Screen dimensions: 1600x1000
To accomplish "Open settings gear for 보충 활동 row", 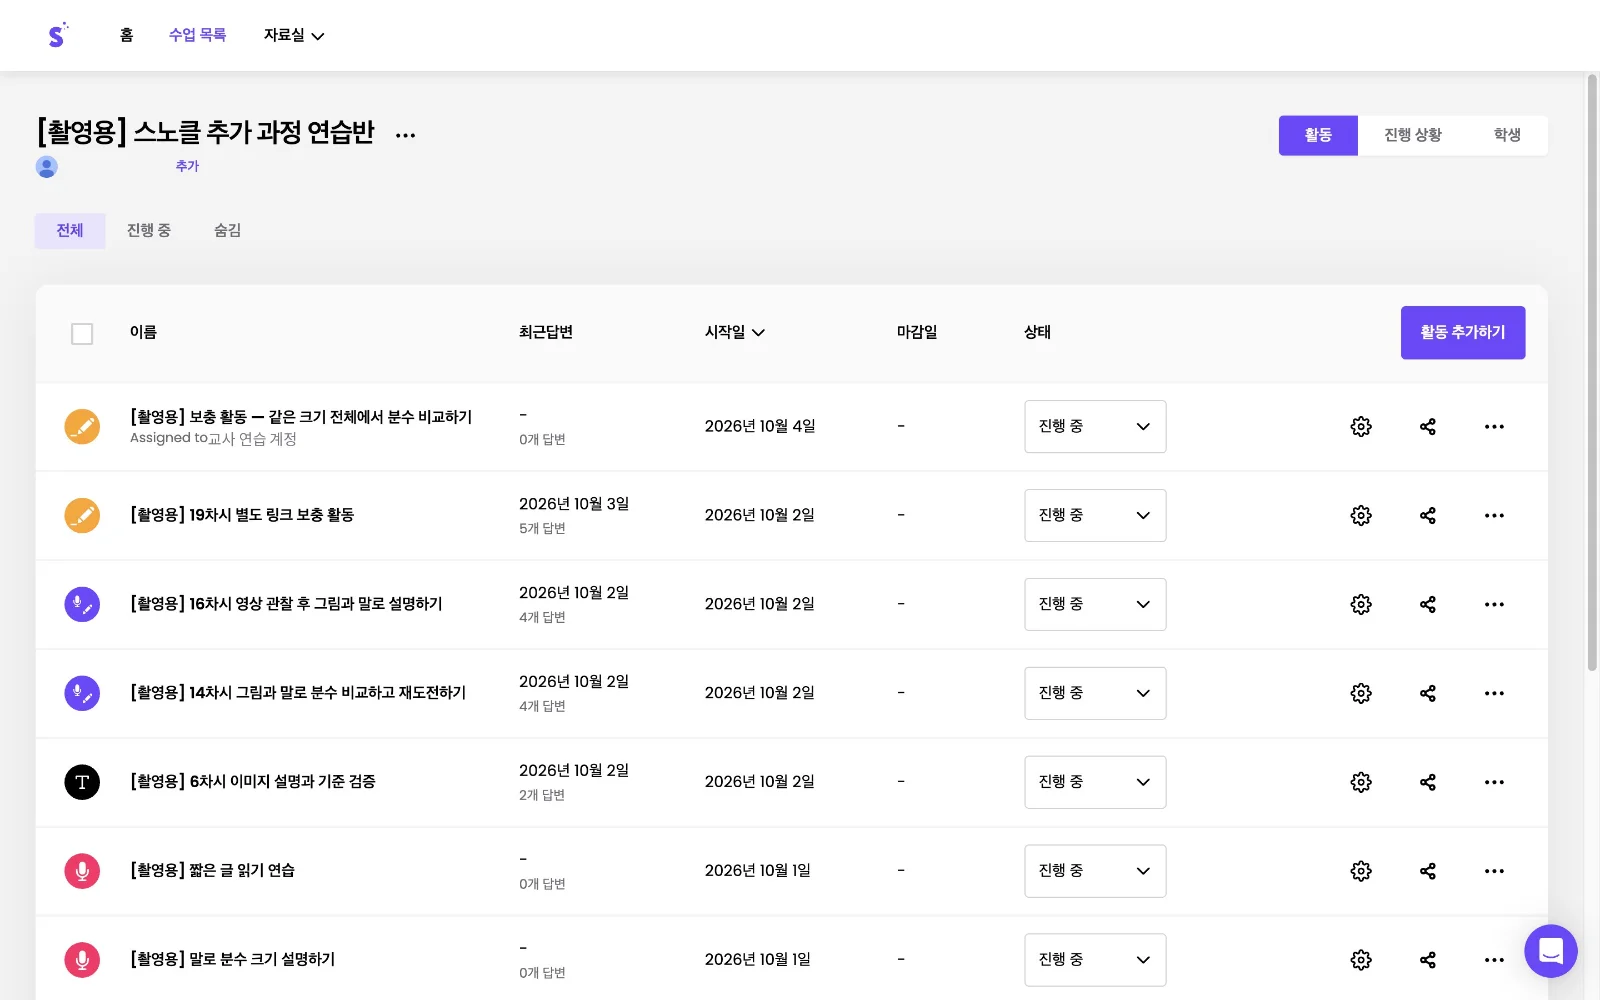I will coord(1361,427).
